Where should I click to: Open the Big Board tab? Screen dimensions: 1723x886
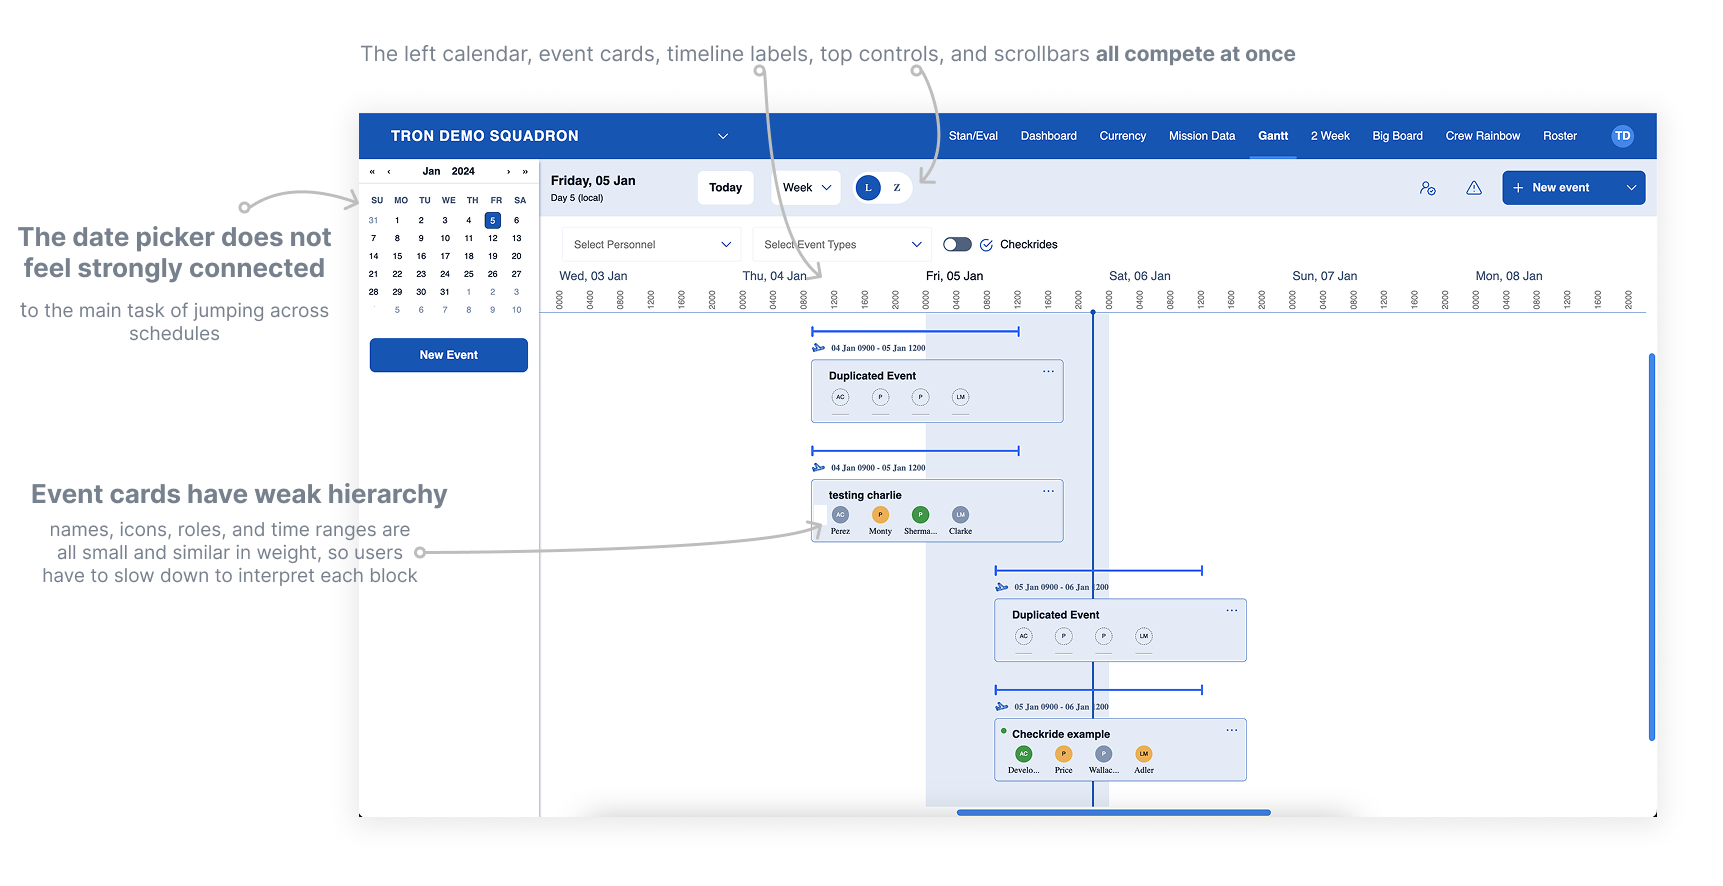[x=1397, y=136]
